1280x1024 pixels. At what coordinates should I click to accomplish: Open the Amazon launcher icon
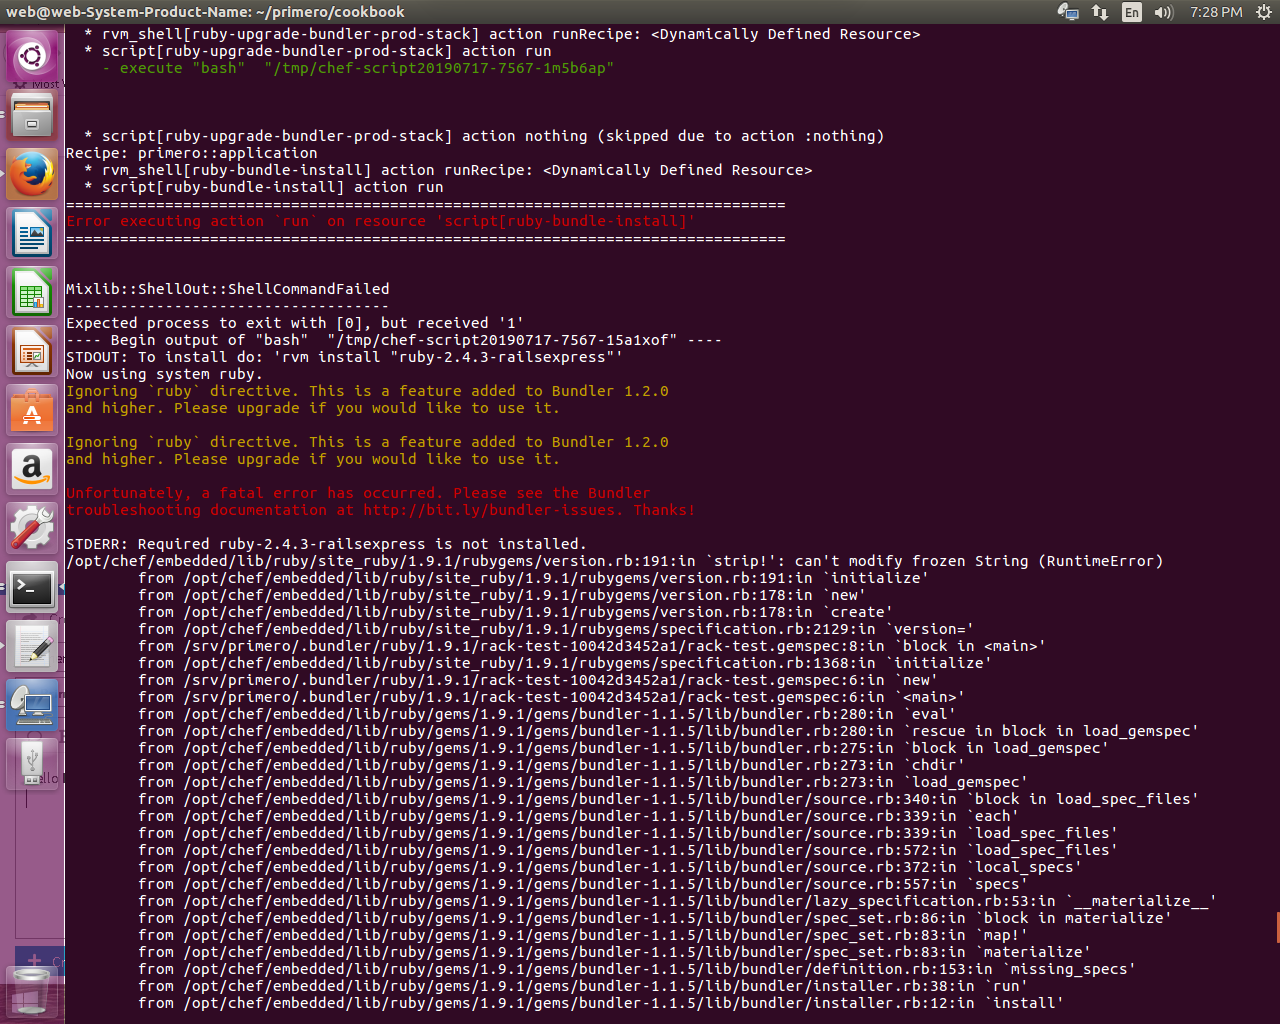tap(32, 470)
